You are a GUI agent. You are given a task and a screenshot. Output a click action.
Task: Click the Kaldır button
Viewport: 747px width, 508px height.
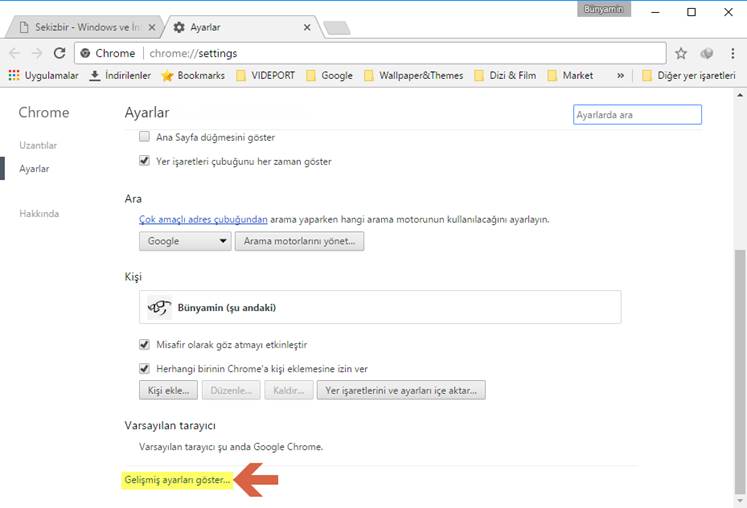coord(289,390)
